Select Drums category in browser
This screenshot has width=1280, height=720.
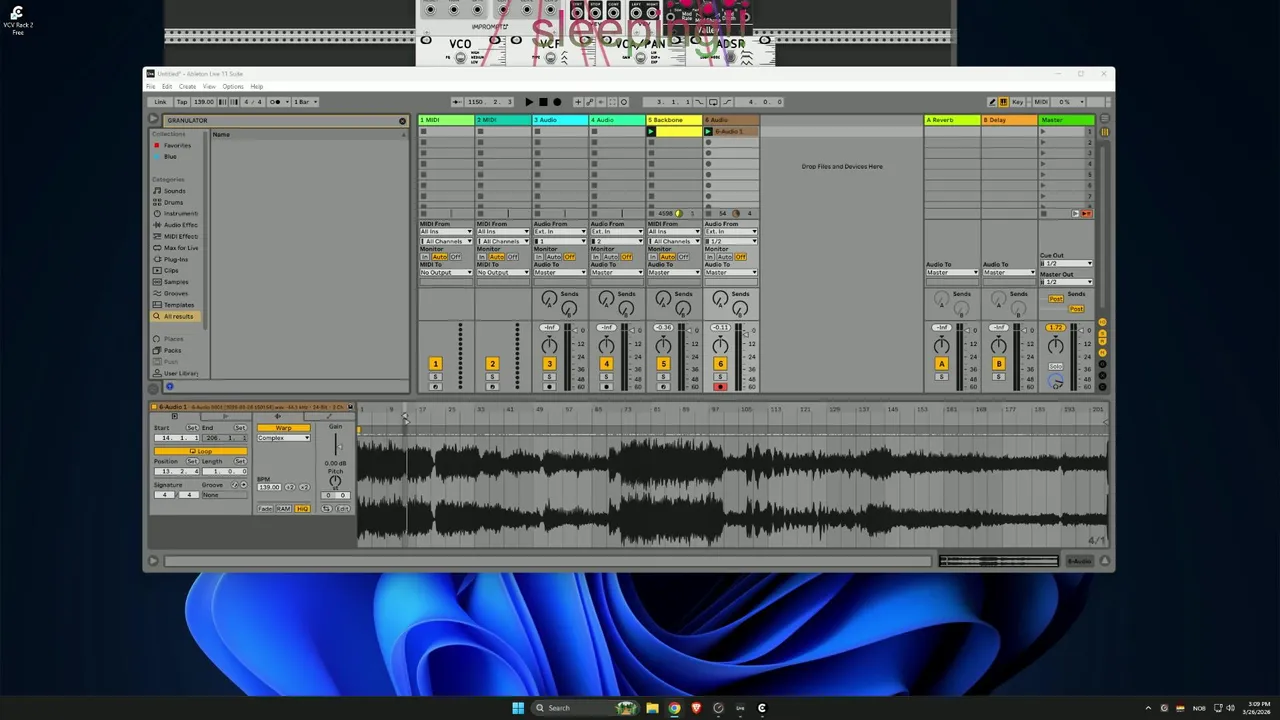click(x=174, y=202)
